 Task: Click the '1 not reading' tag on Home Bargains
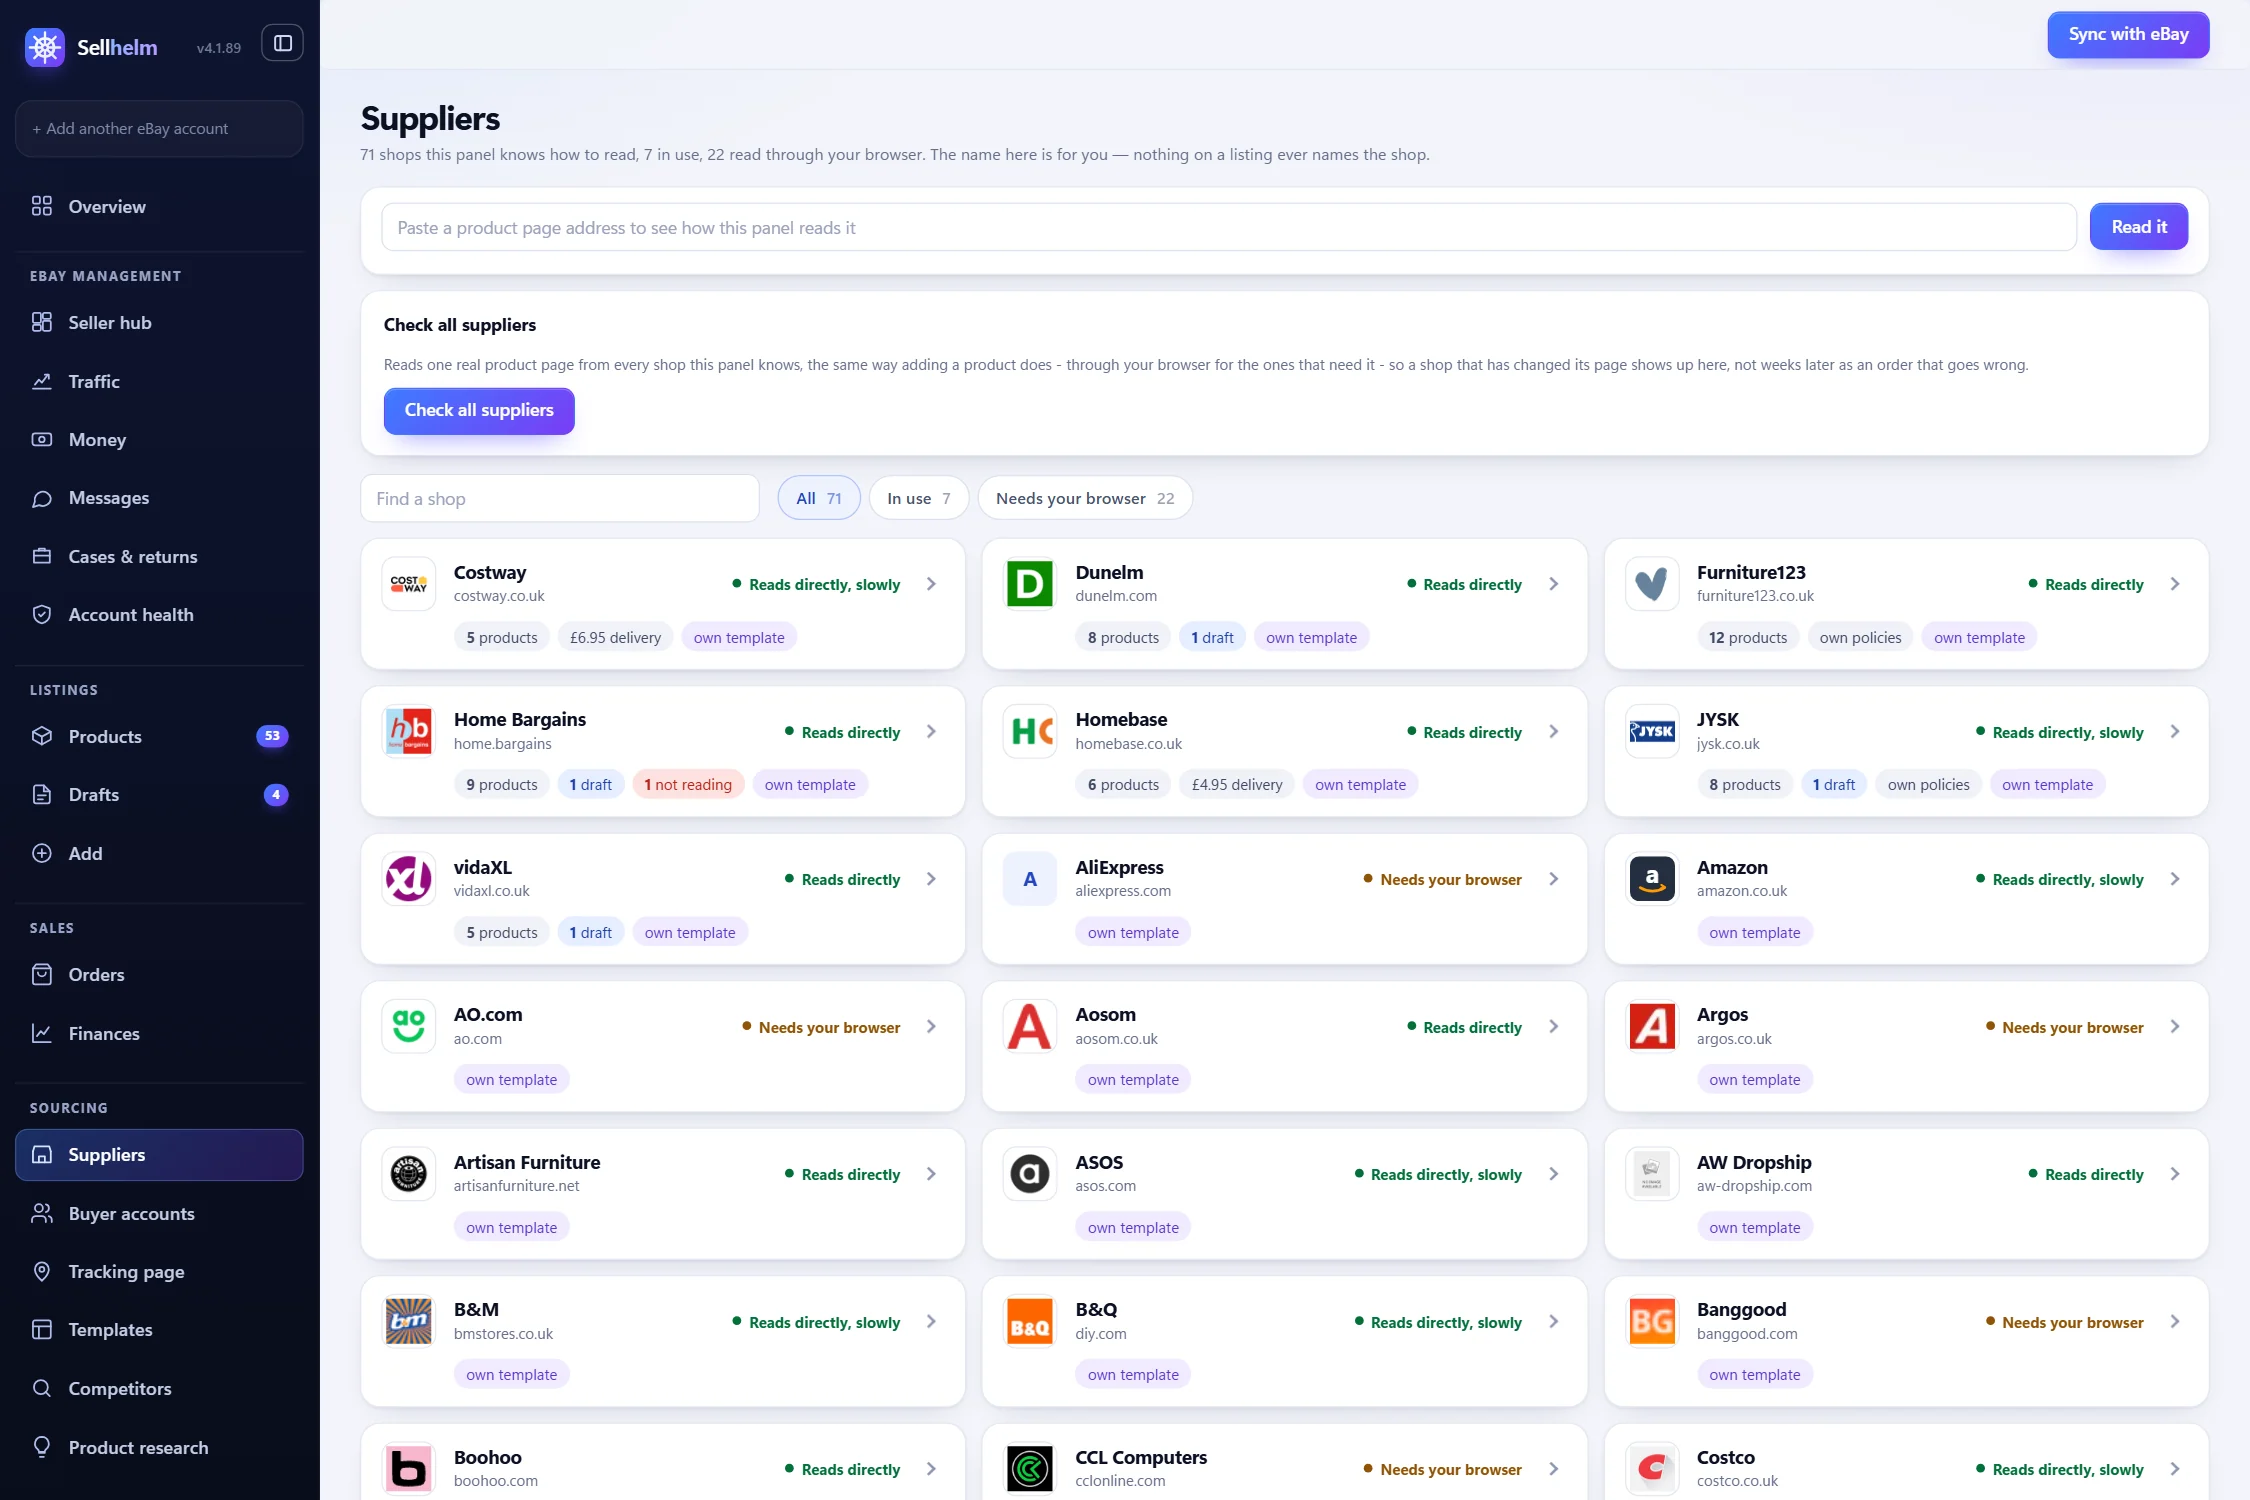[688, 785]
